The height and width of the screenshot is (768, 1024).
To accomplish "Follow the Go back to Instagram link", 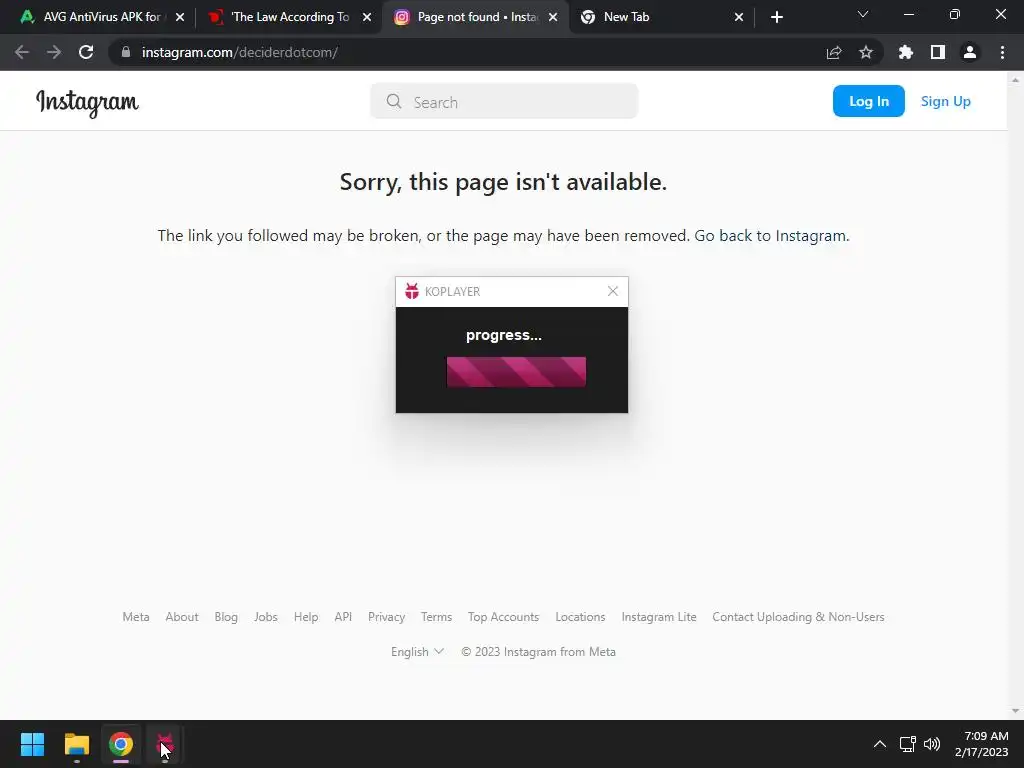I will pyautogui.click(x=771, y=236).
